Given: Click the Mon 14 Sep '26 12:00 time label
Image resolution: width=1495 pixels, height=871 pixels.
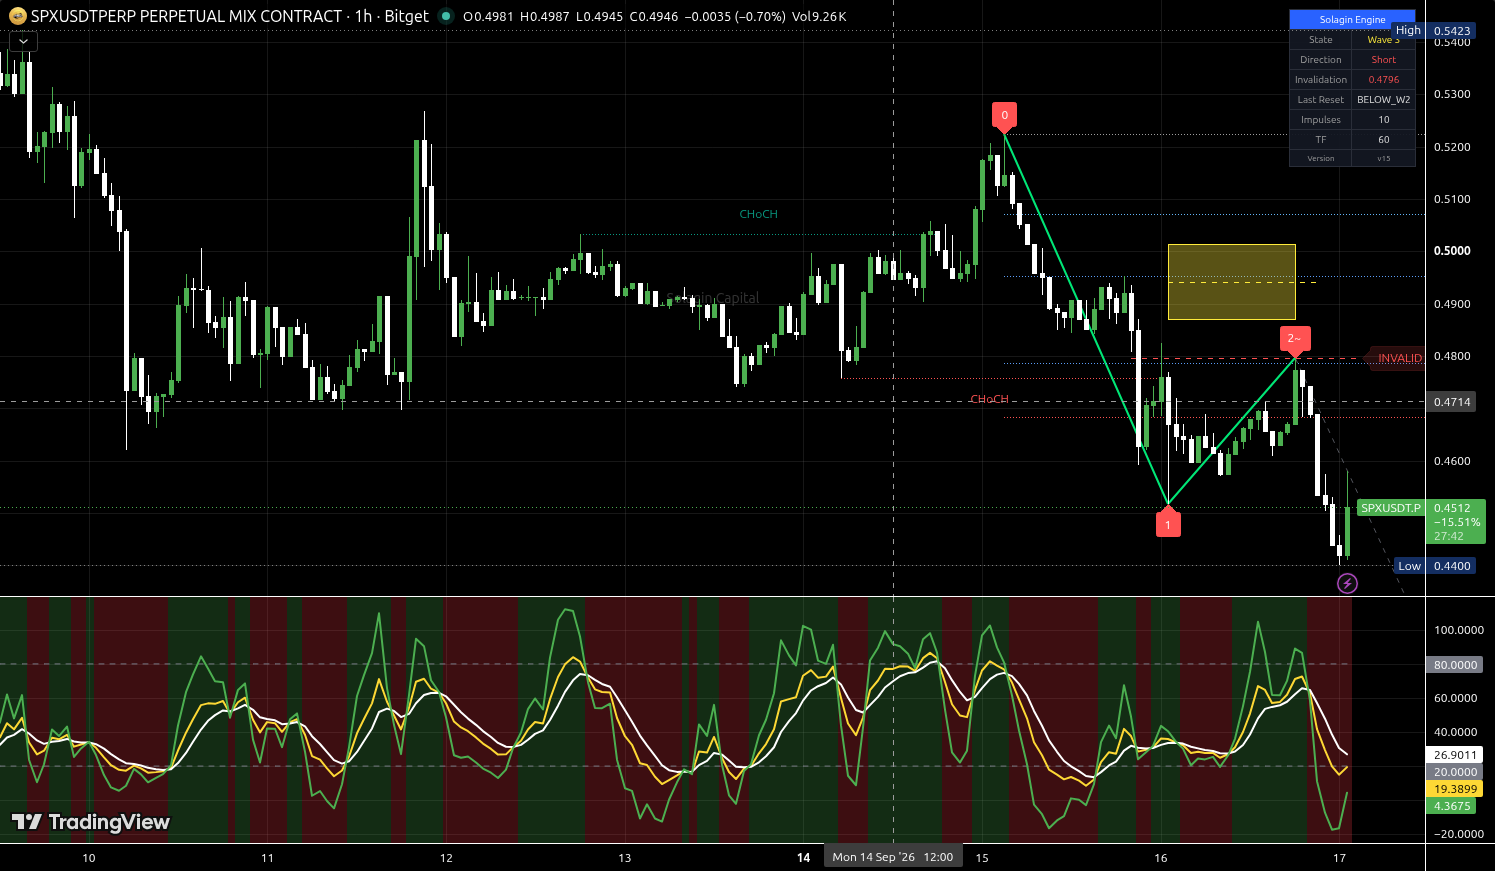Looking at the screenshot, I should coord(893,857).
